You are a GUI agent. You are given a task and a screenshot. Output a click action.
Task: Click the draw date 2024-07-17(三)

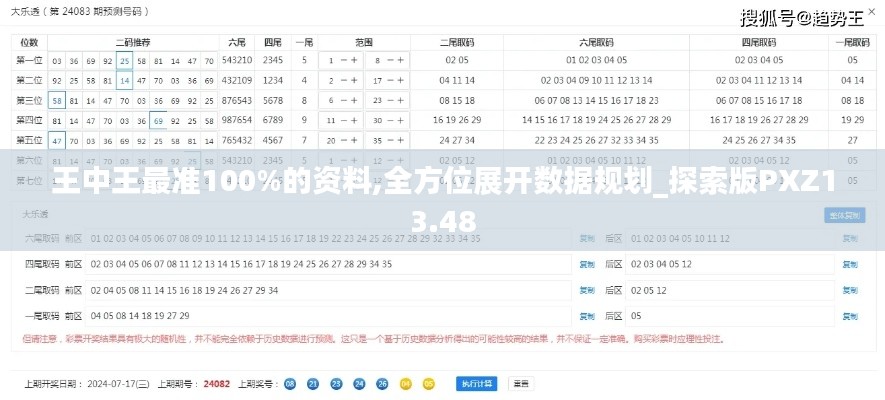tap(118, 384)
